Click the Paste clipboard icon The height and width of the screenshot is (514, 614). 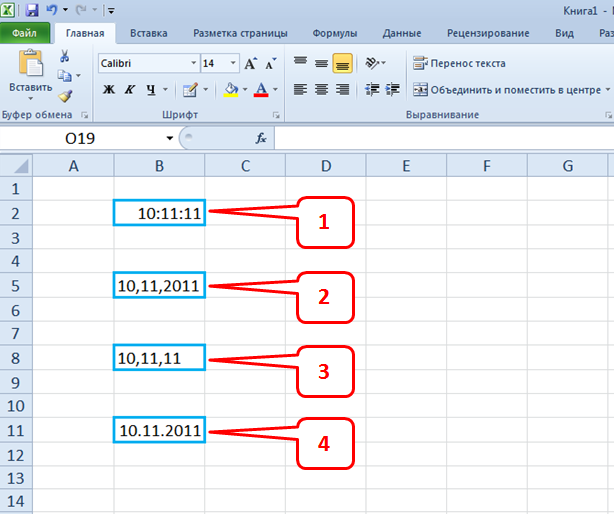[30, 66]
